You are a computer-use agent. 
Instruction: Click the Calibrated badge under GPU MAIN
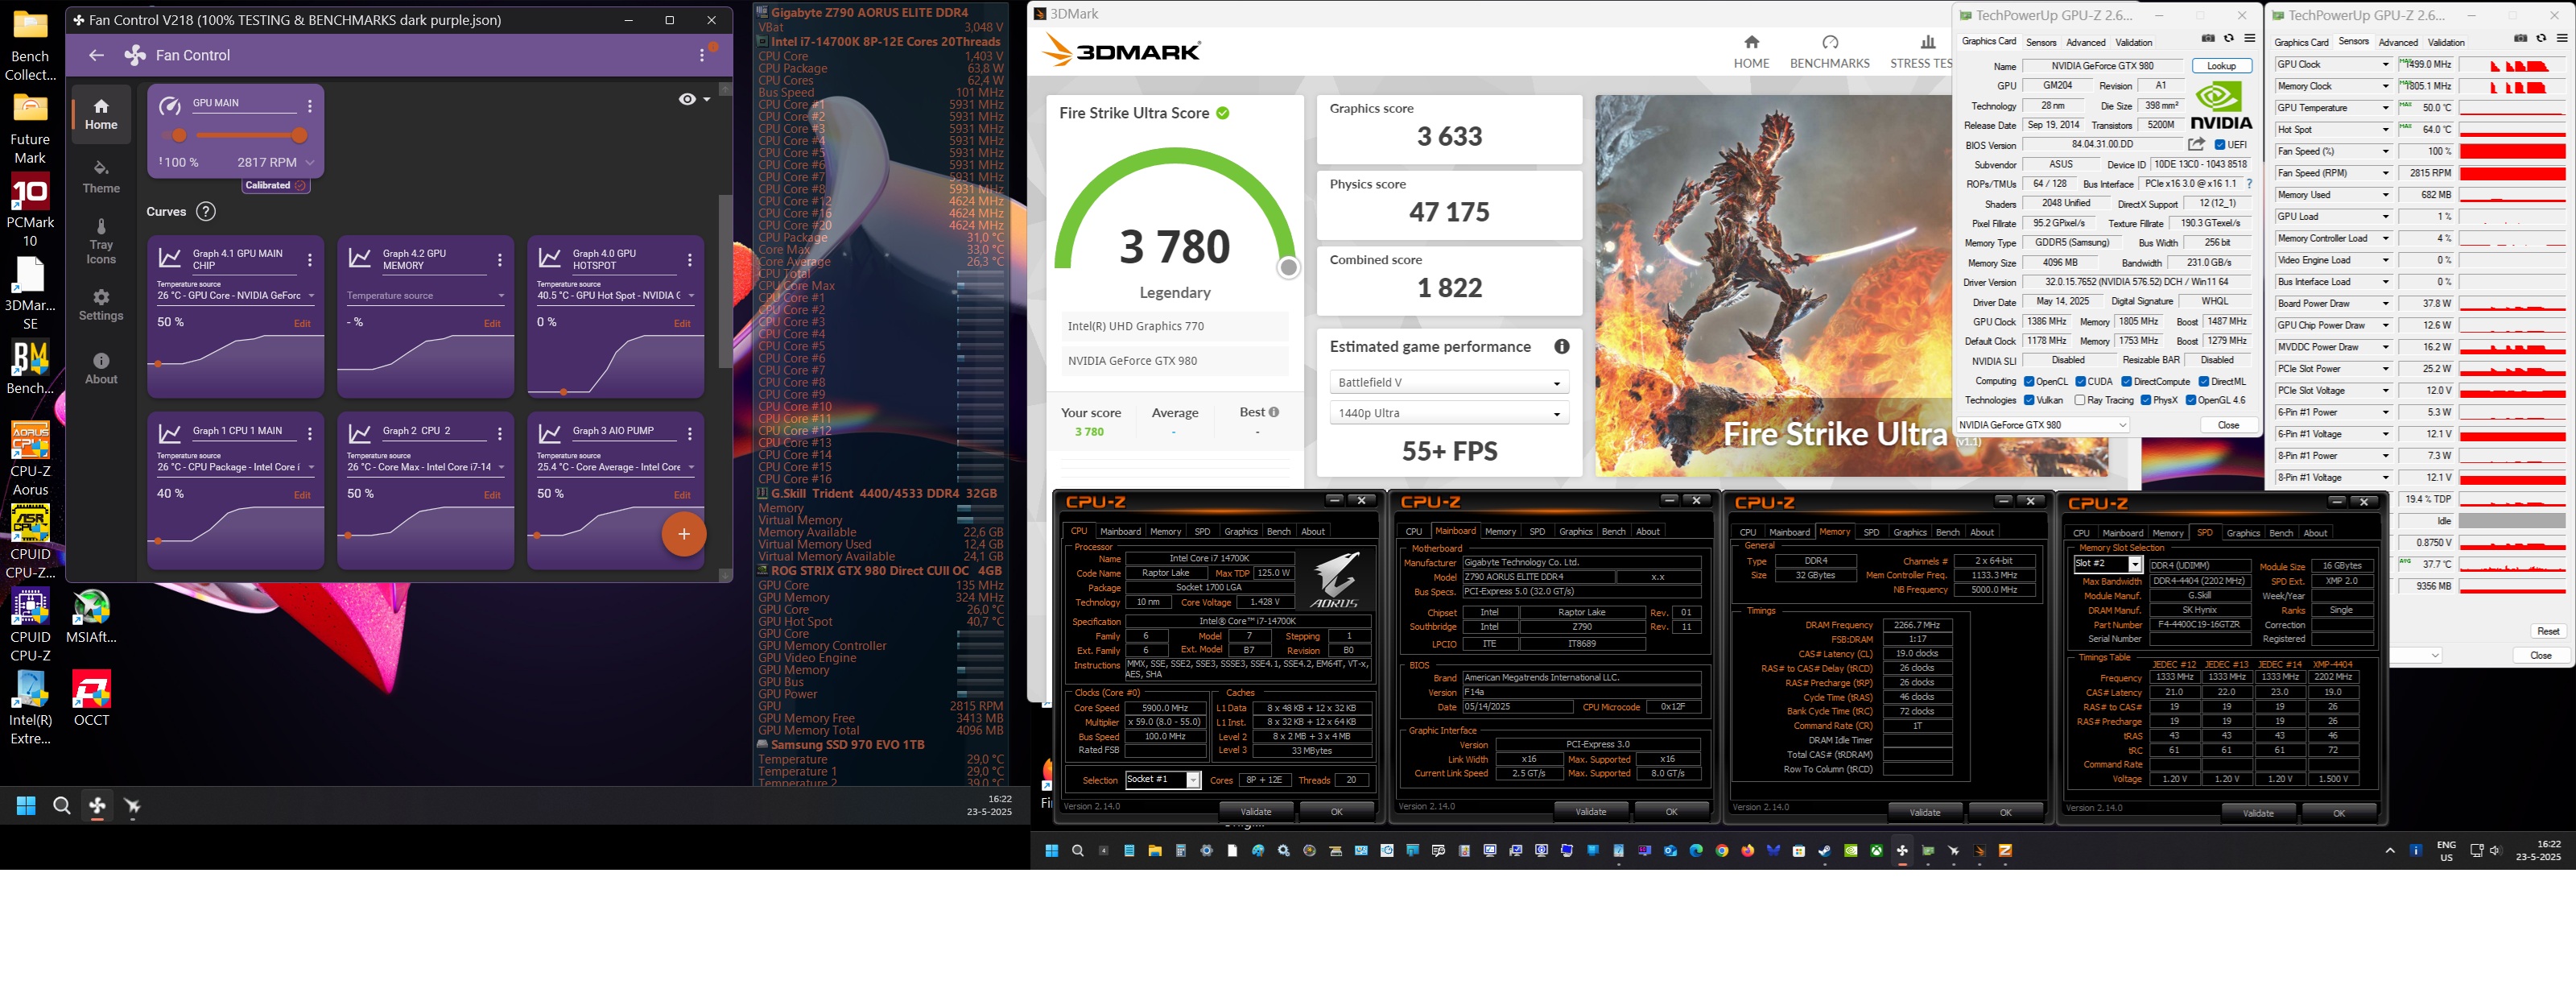(x=275, y=185)
